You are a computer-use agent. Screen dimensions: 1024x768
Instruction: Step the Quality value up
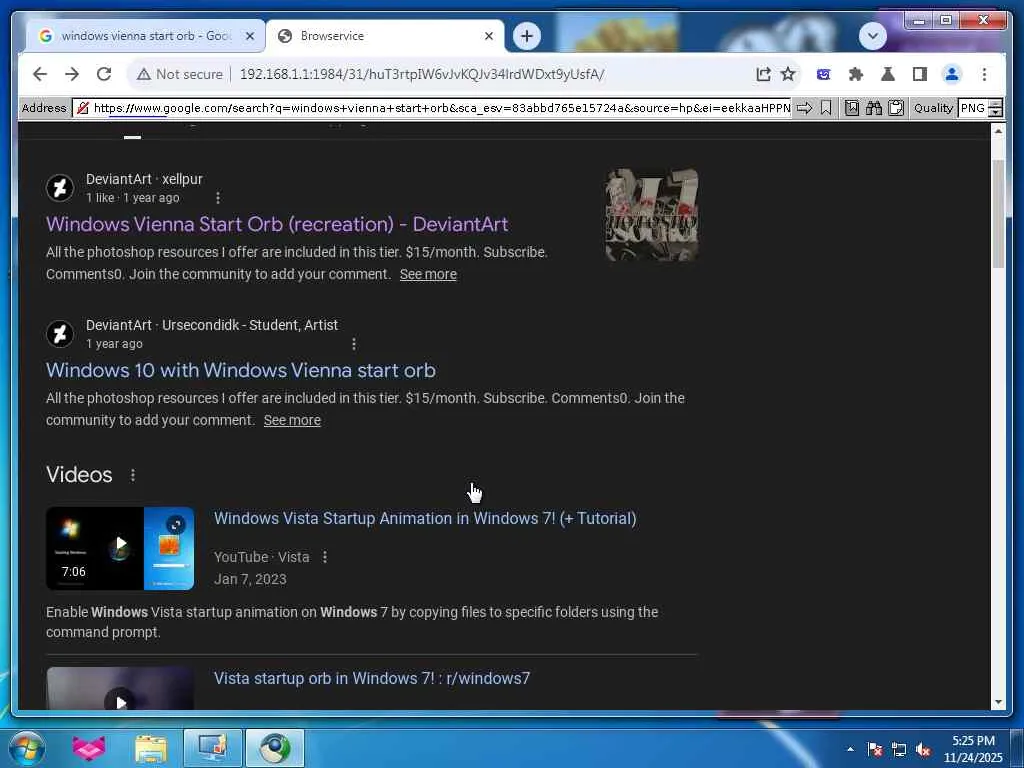pyautogui.click(x=995, y=104)
